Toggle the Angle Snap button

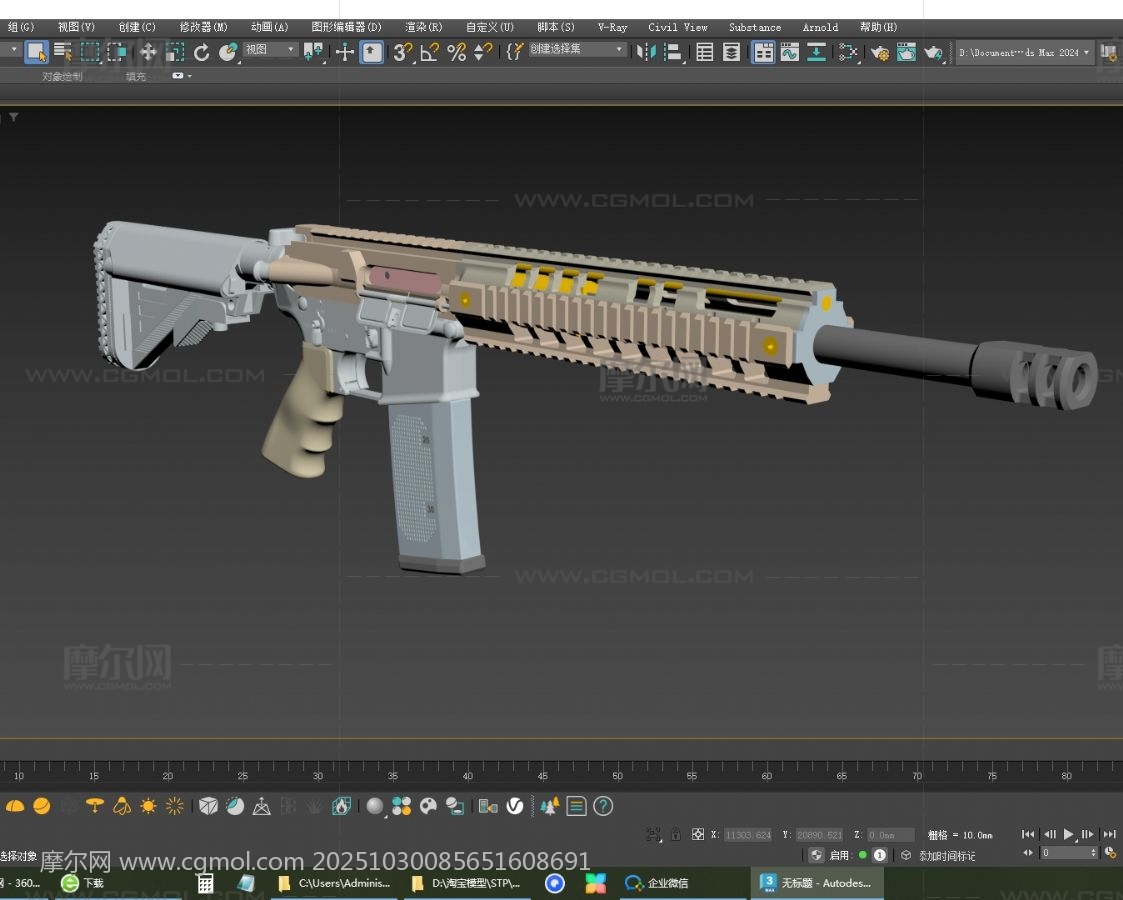(429, 52)
